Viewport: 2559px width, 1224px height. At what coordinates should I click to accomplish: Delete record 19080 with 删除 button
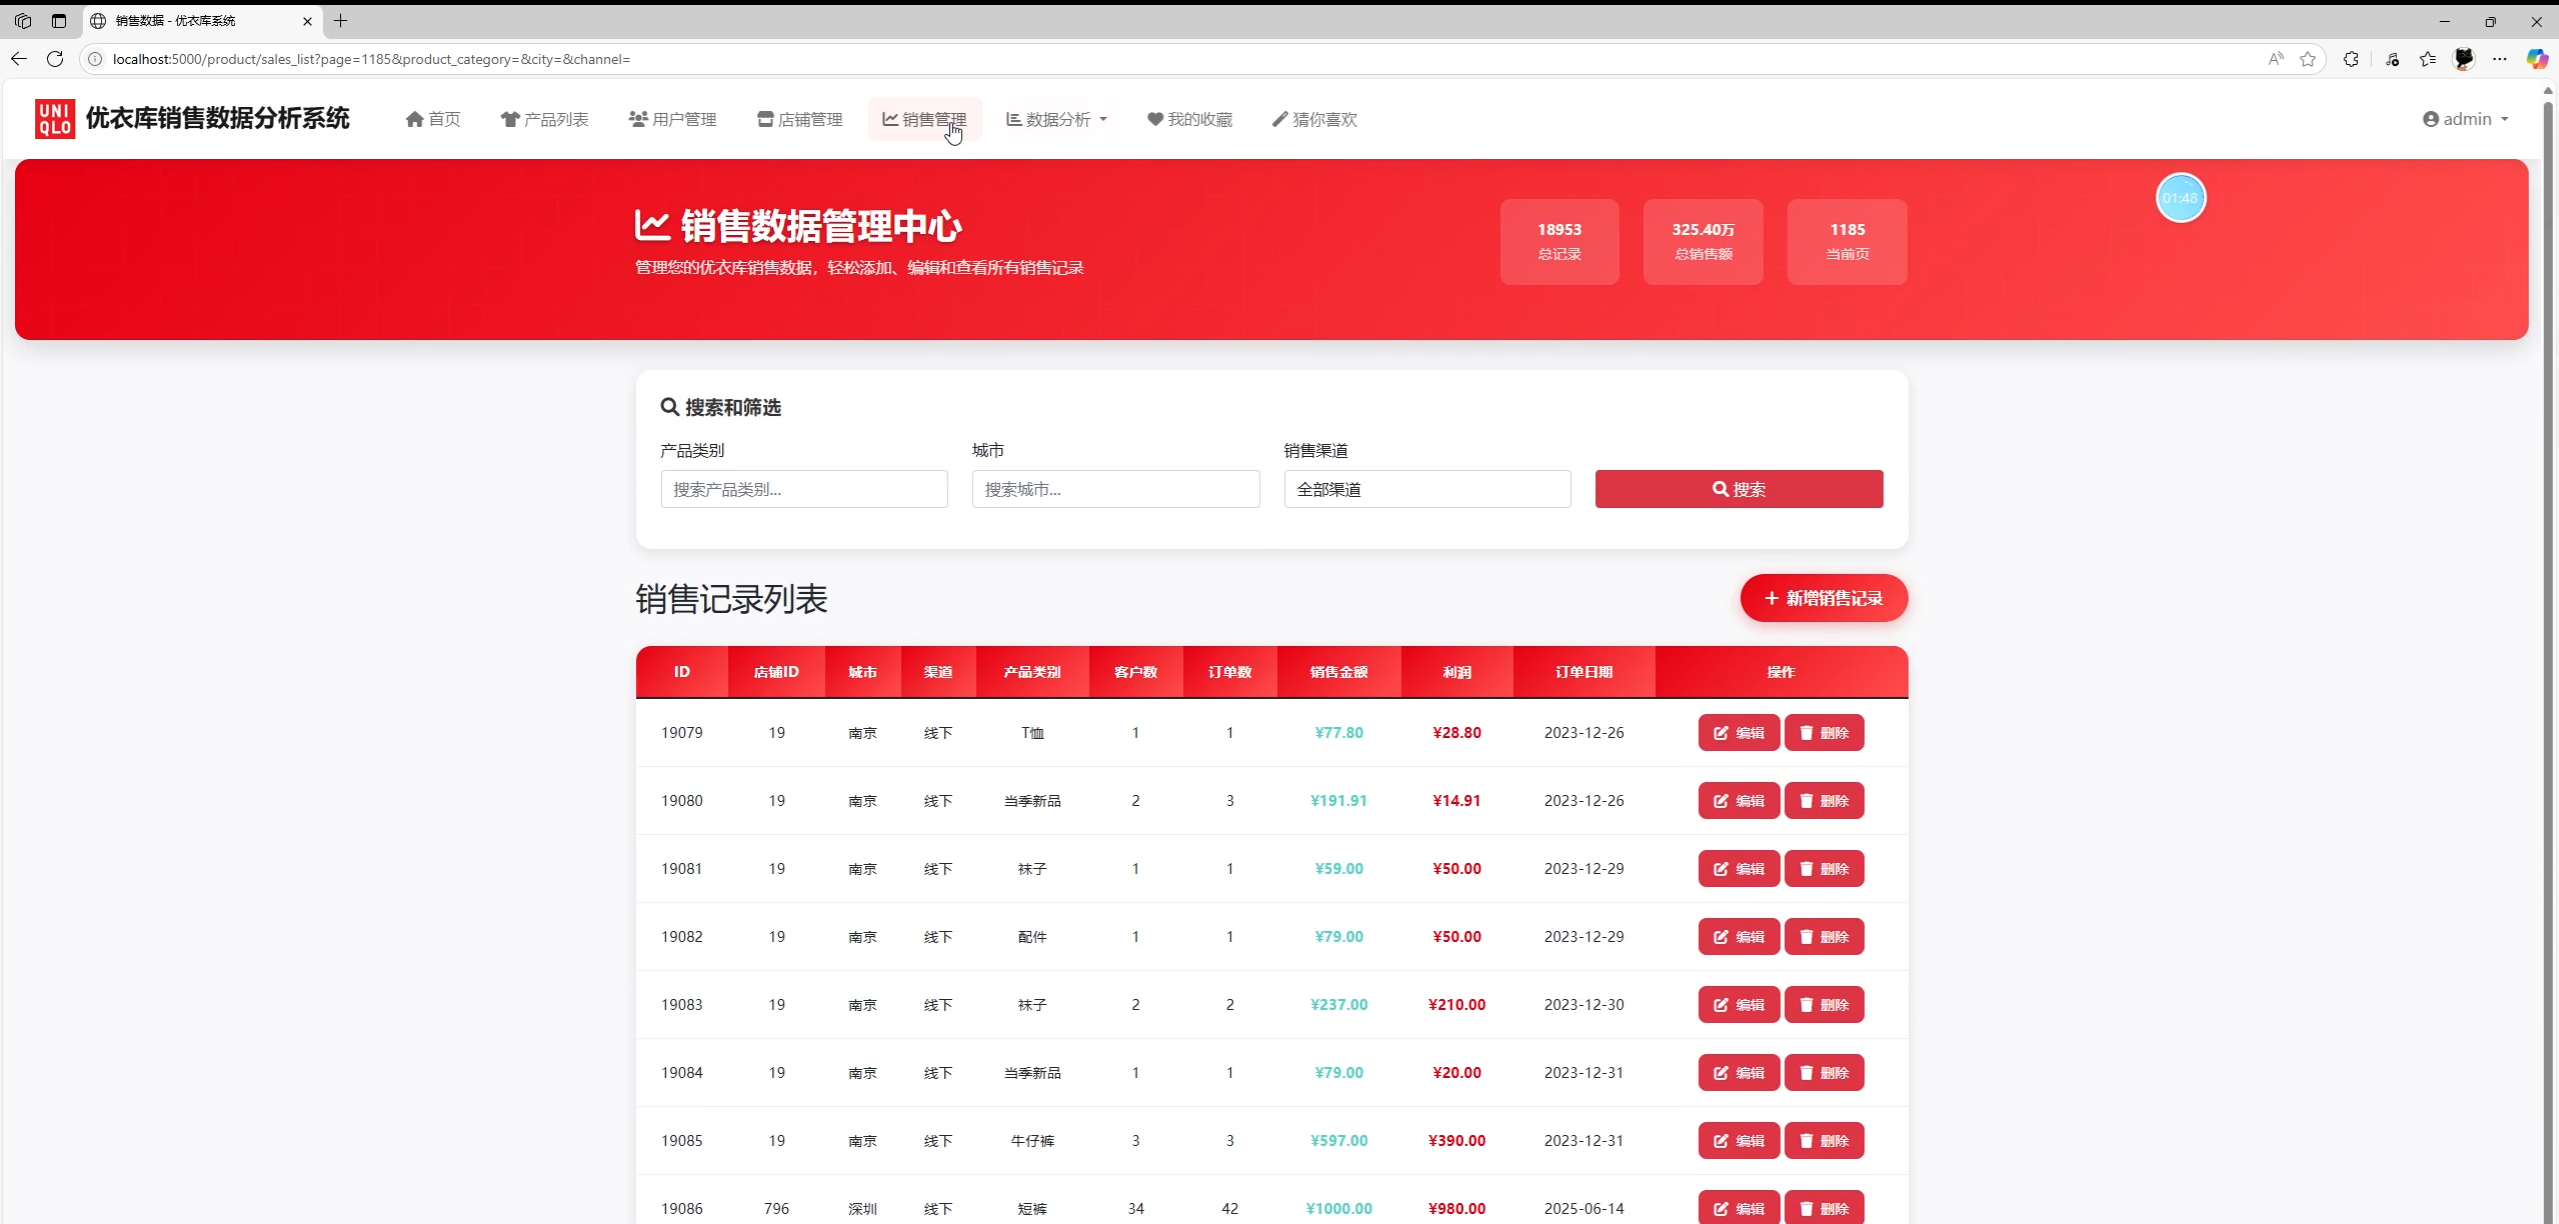click(1824, 801)
